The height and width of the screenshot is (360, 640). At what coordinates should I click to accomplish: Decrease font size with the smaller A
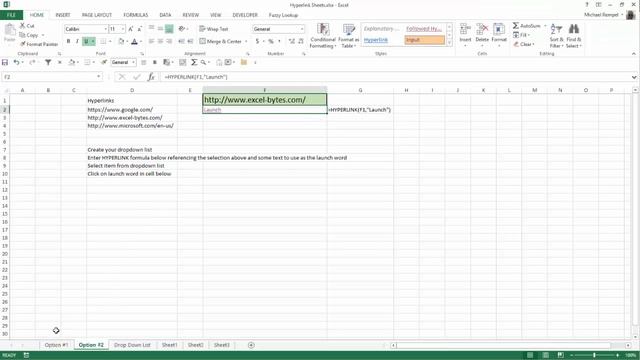click(x=139, y=29)
